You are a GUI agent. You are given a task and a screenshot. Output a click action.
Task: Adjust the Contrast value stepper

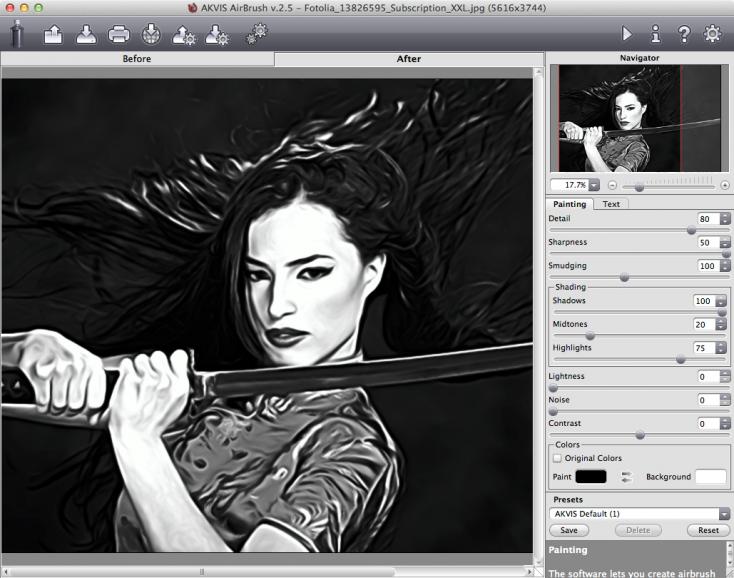pos(725,424)
